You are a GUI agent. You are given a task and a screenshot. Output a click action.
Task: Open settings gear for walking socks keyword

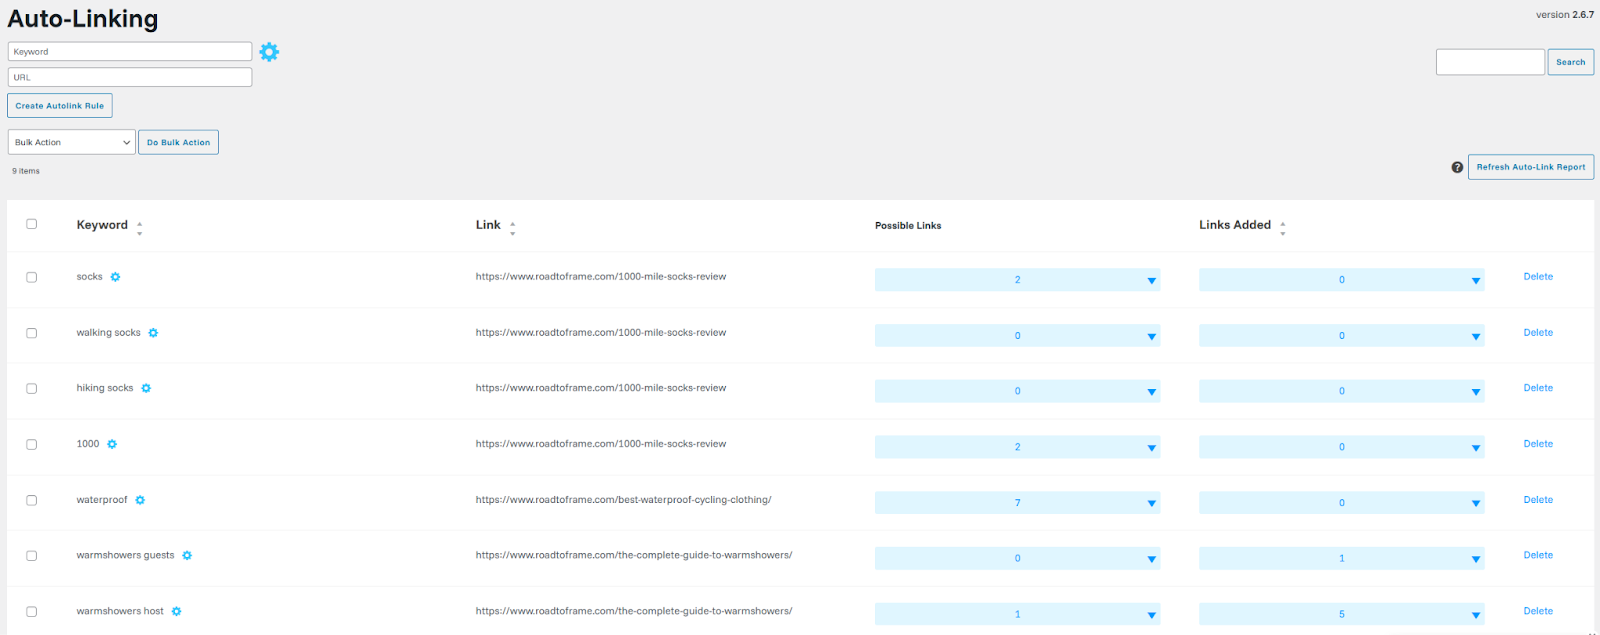(153, 333)
